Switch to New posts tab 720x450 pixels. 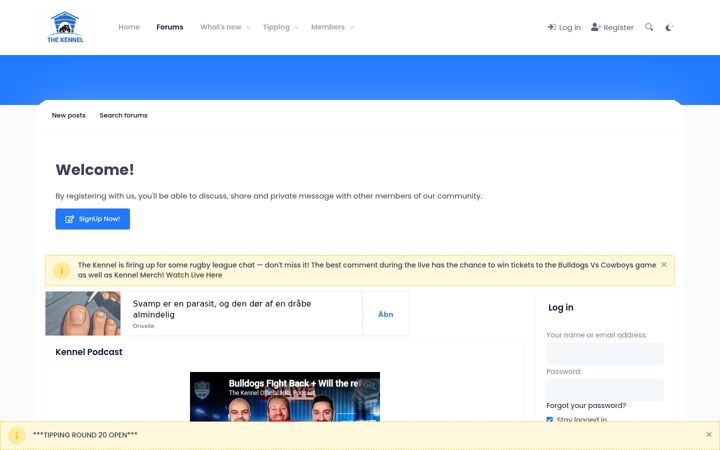[x=68, y=115]
